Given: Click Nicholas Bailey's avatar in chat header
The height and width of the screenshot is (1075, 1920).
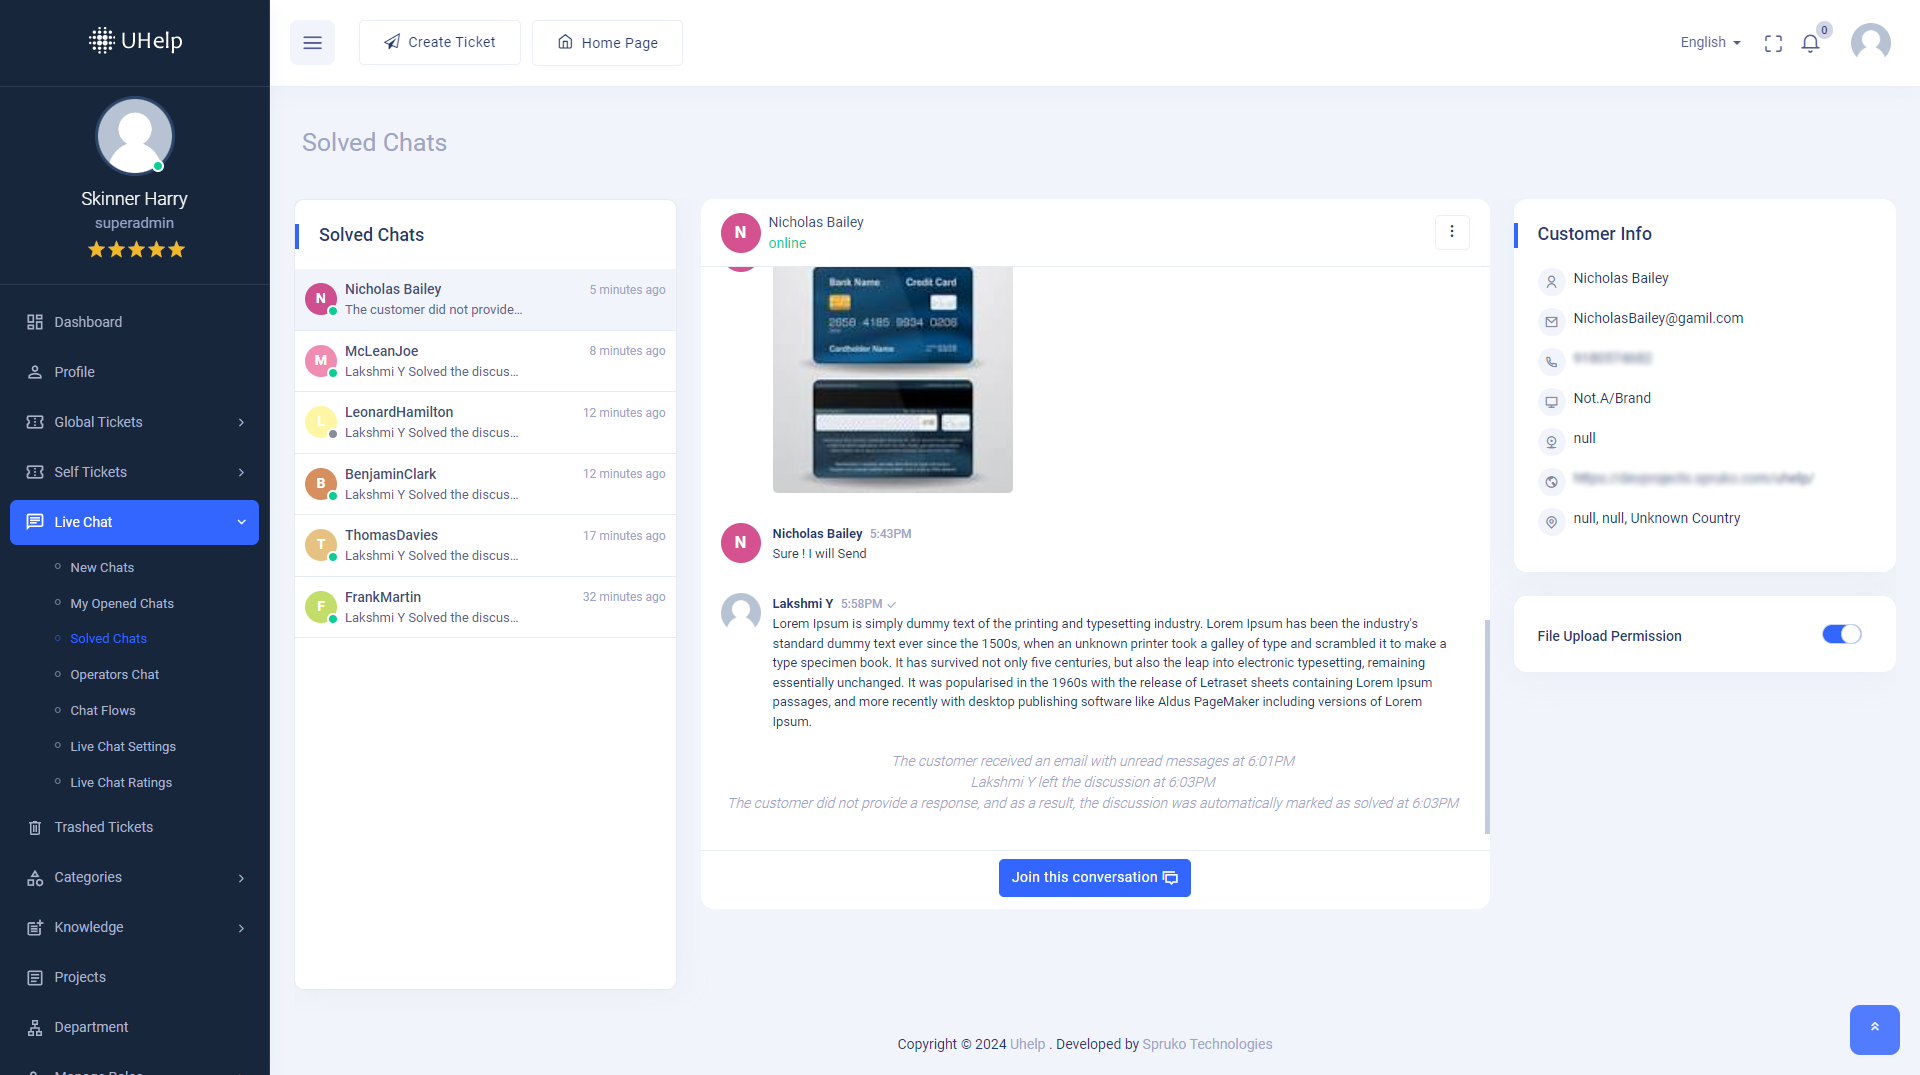Looking at the screenshot, I should point(740,232).
